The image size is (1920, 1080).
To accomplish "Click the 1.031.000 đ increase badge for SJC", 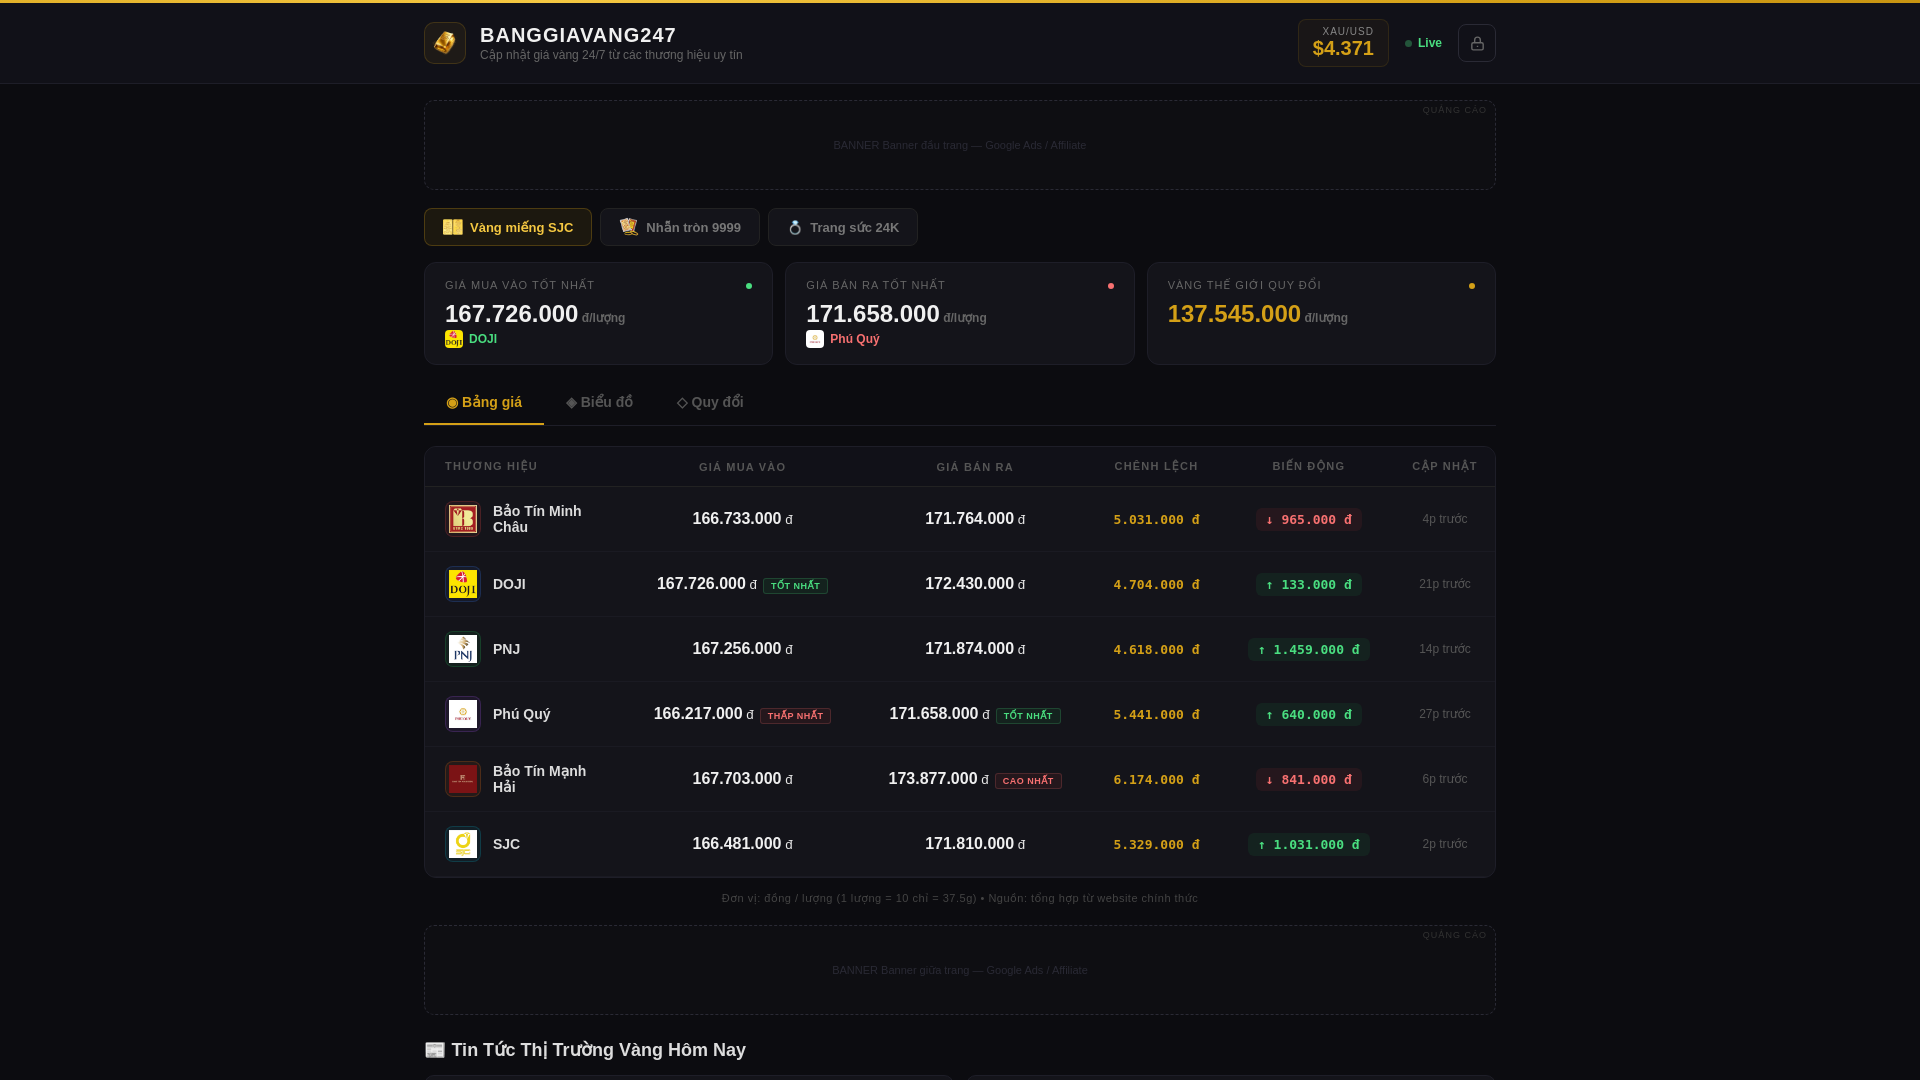I will click(x=1309, y=844).
